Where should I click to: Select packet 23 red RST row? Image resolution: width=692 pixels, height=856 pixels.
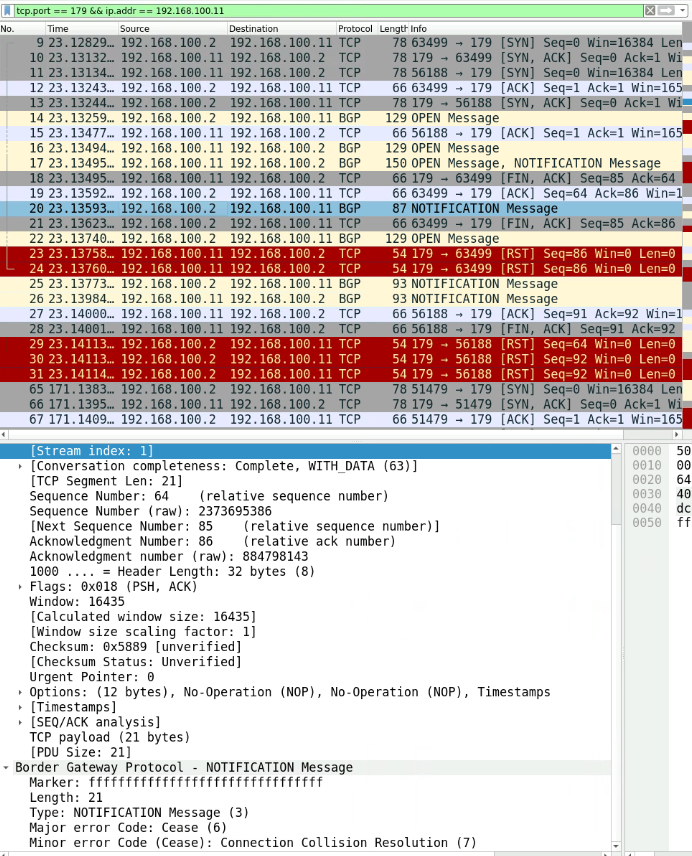point(341,253)
